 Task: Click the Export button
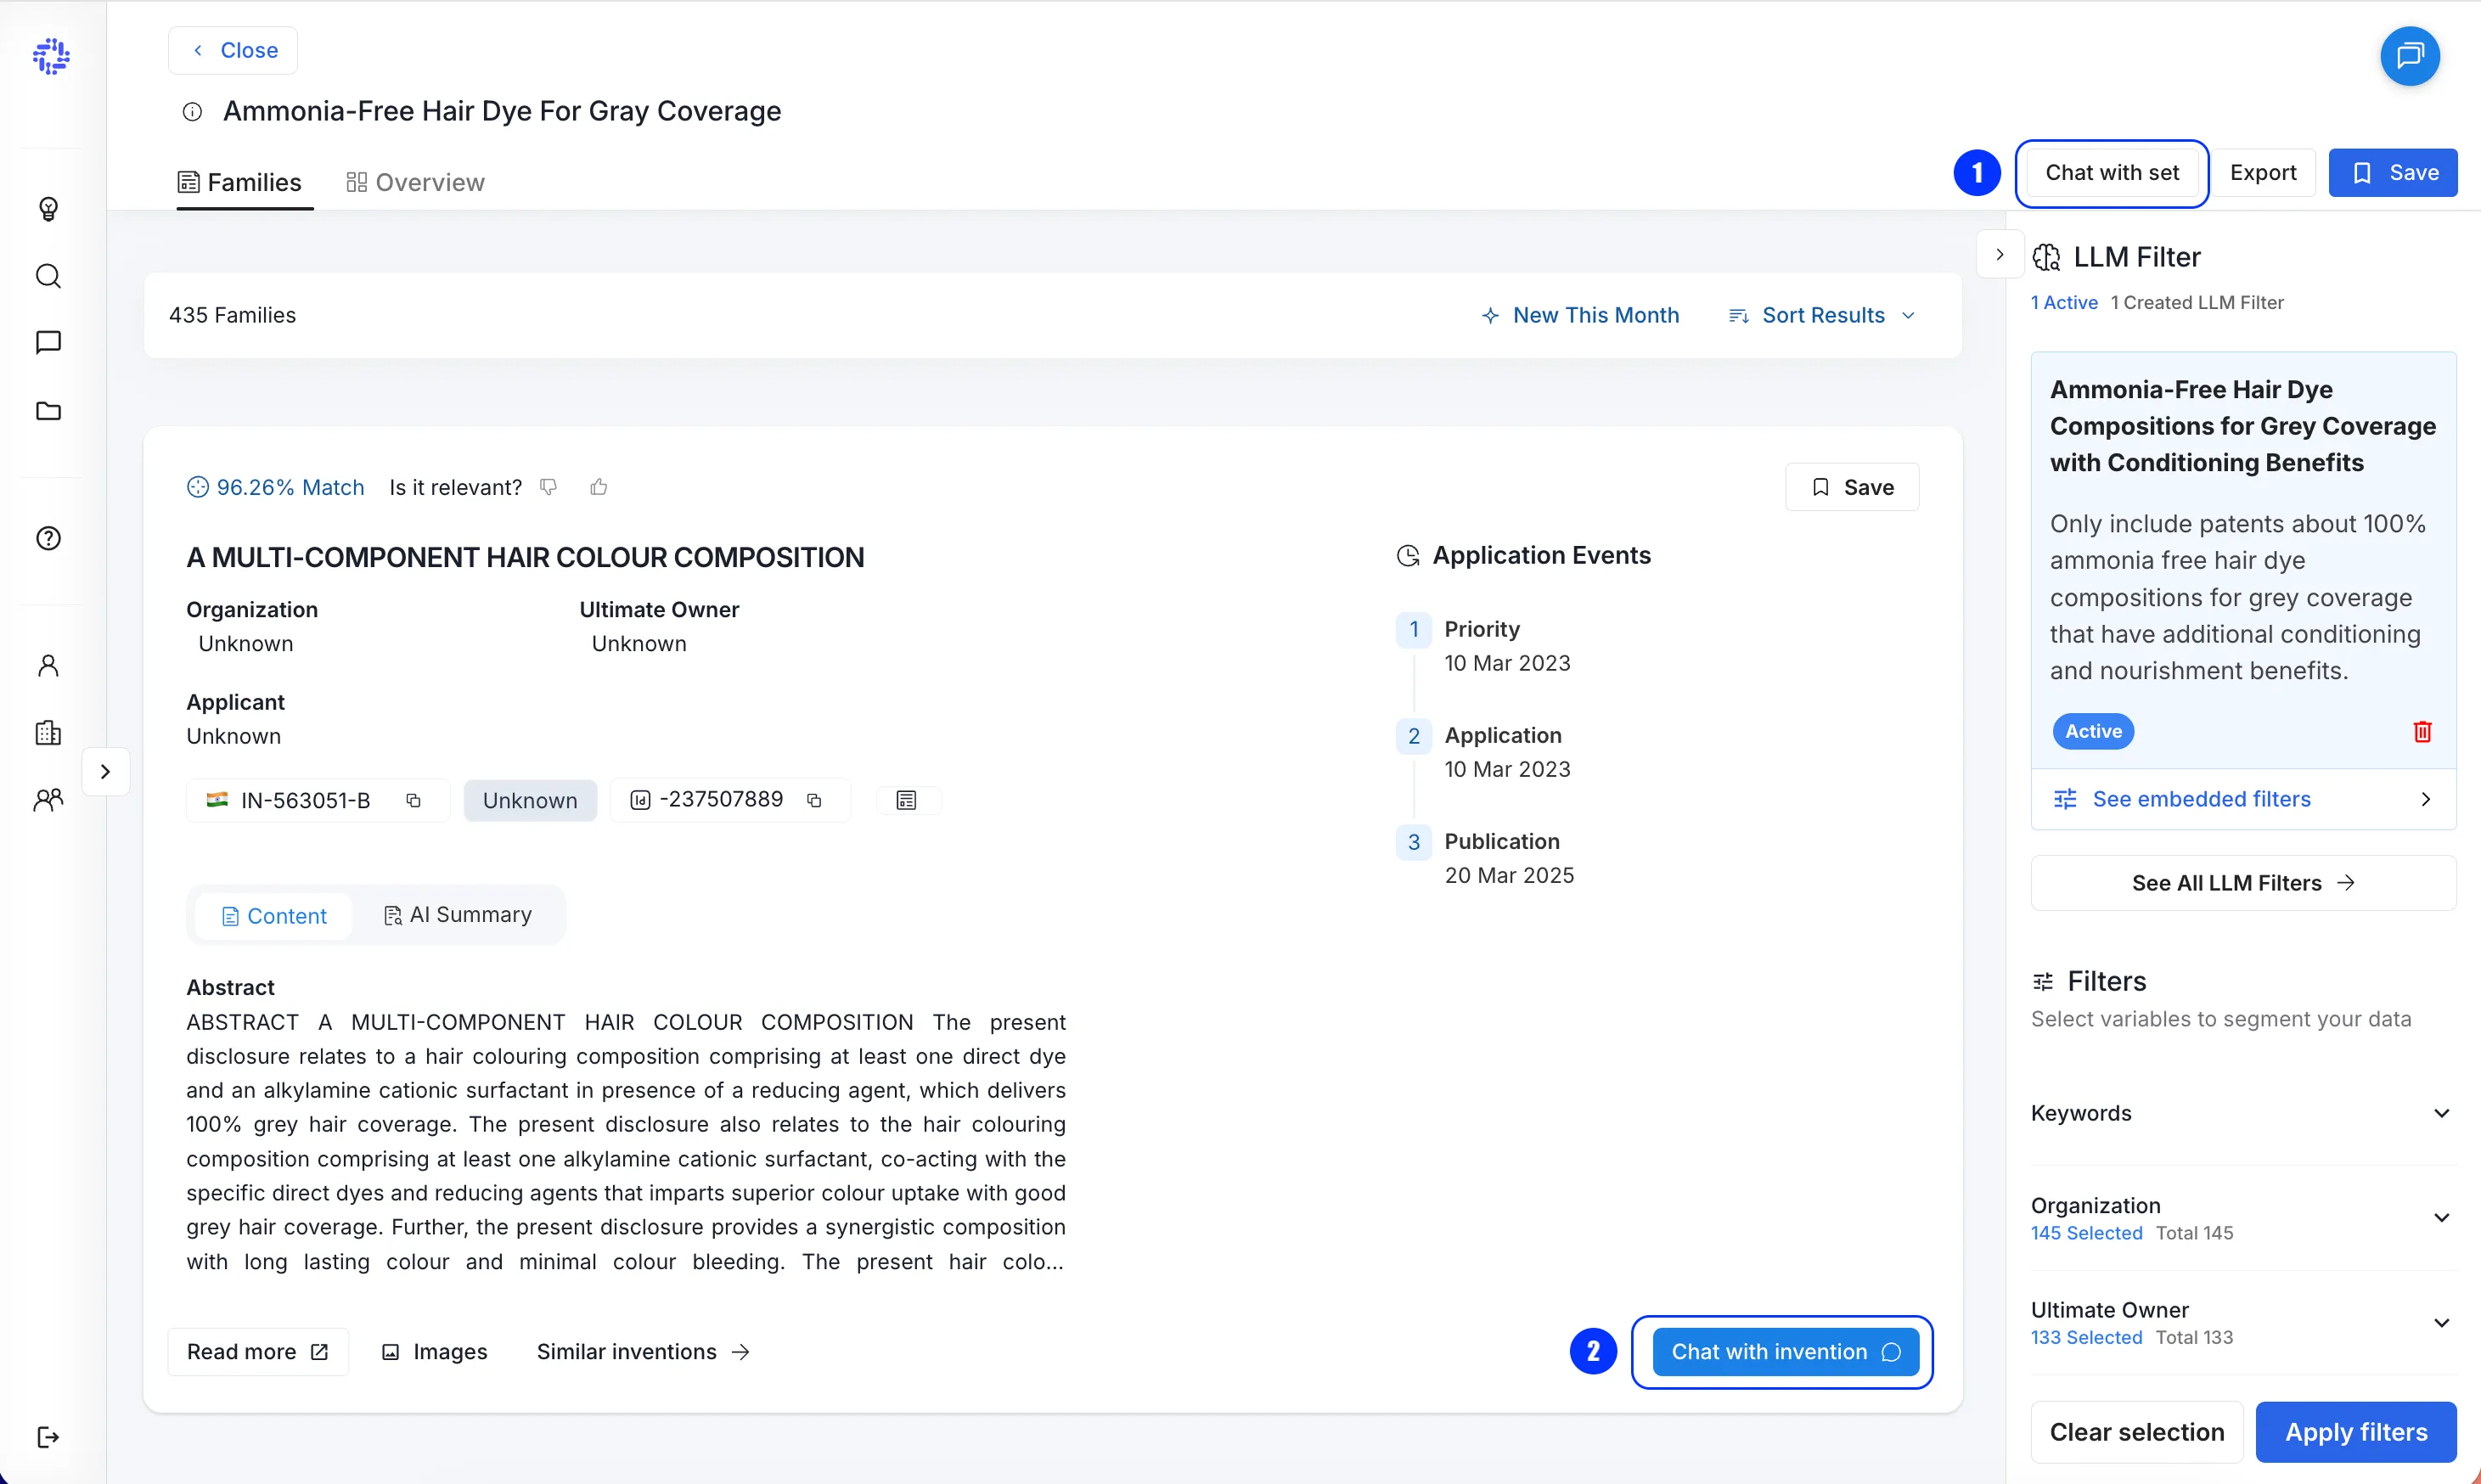[2263, 173]
